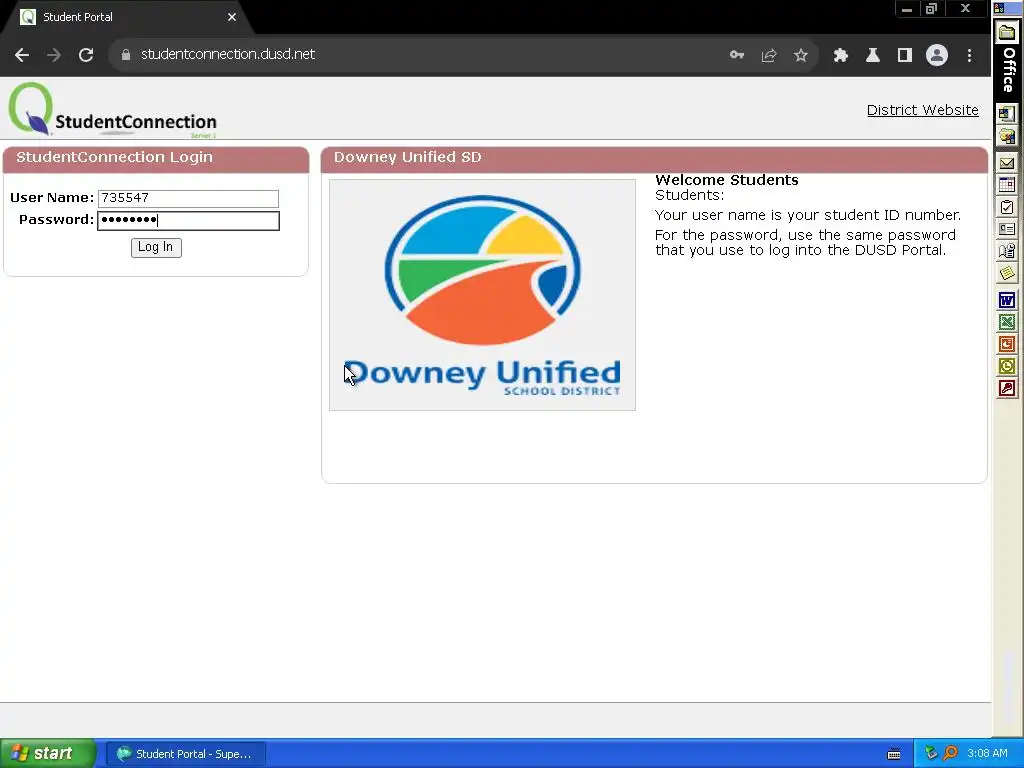Click the Log In button
The image size is (1024, 768).
(156, 247)
